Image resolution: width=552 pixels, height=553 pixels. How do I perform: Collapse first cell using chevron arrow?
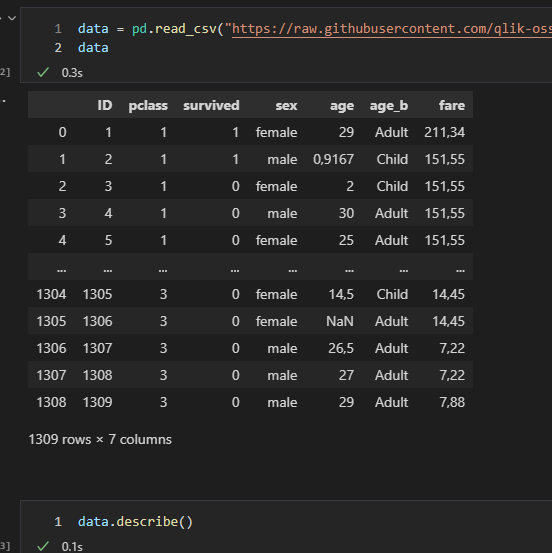pos(12,18)
